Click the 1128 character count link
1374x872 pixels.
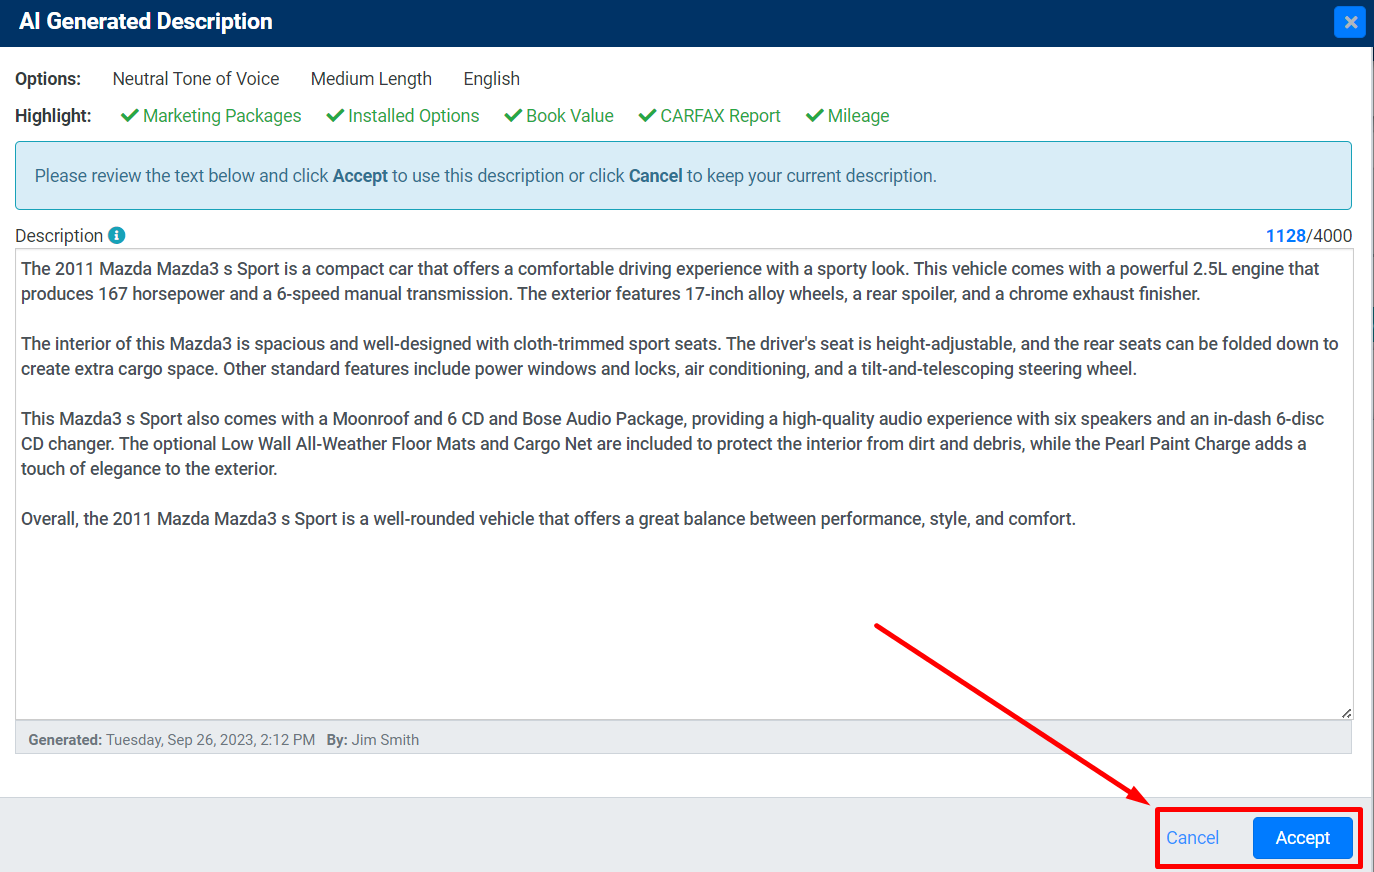coord(1286,235)
